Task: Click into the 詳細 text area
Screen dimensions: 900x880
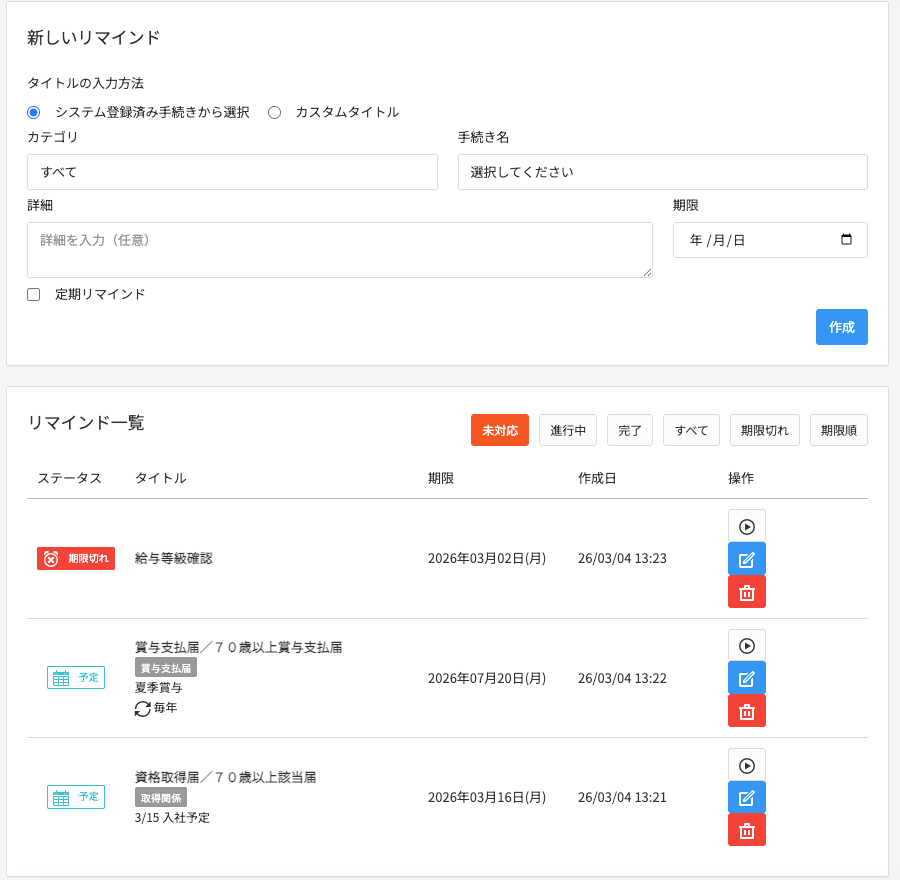Action: tap(339, 250)
